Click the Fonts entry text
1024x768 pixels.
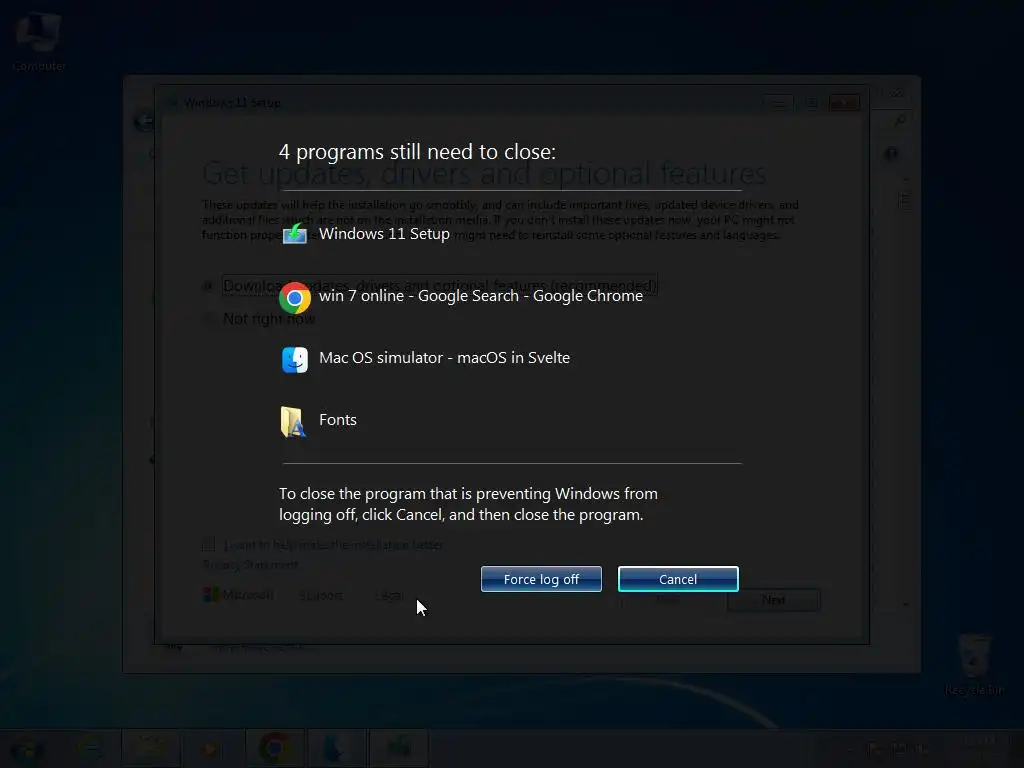338,420
